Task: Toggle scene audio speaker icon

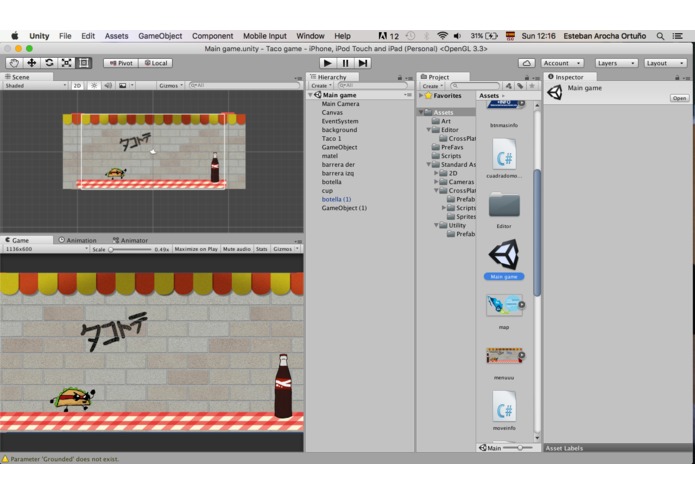Action: [108, 86]
